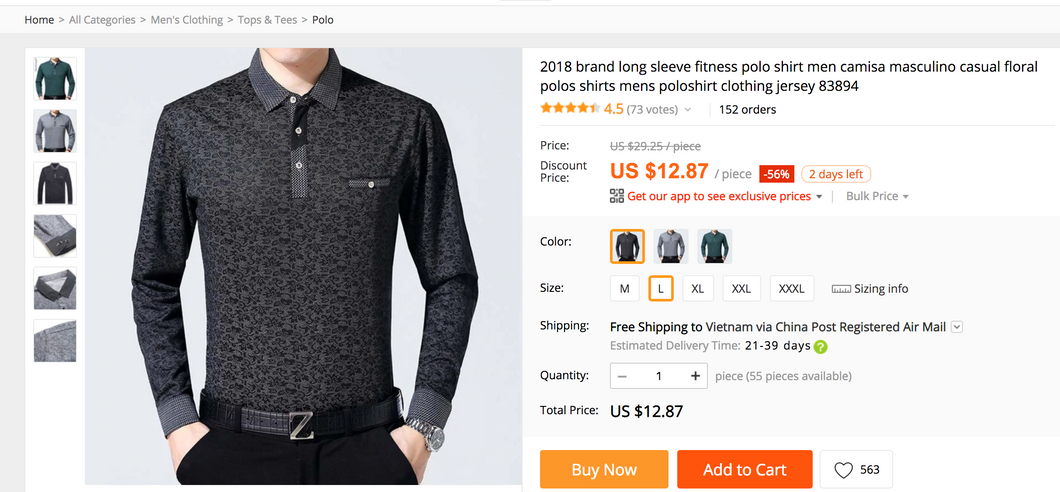The width and height of the screenshot is (1060, 492).
Task: Expand the votes rating breakdown arrow
Action: 688,110
